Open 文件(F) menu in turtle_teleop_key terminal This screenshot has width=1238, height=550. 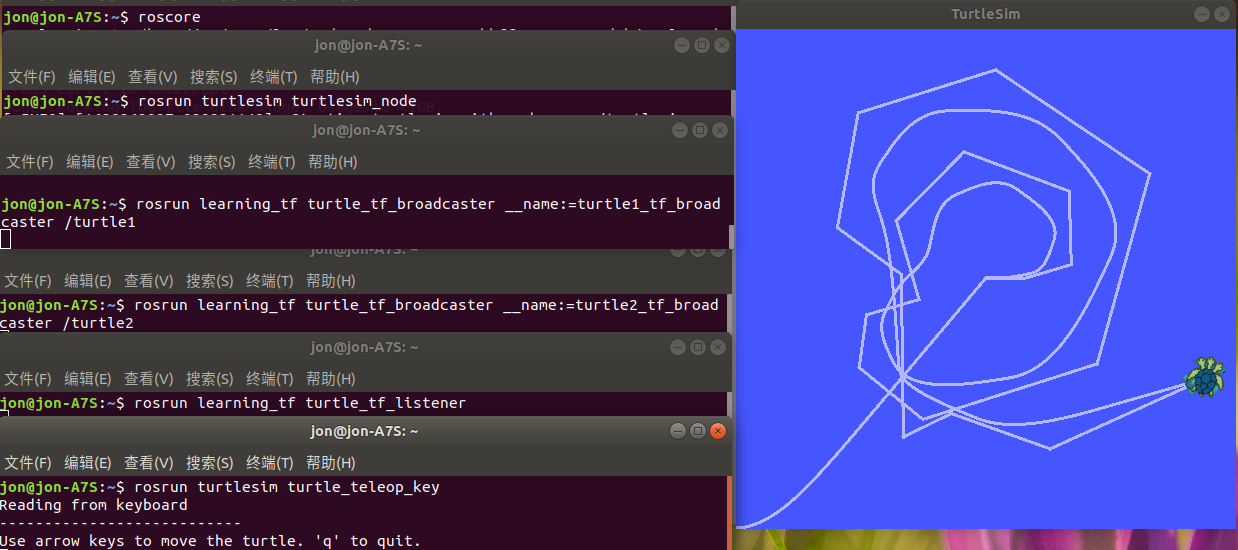[x=28, y=463]
